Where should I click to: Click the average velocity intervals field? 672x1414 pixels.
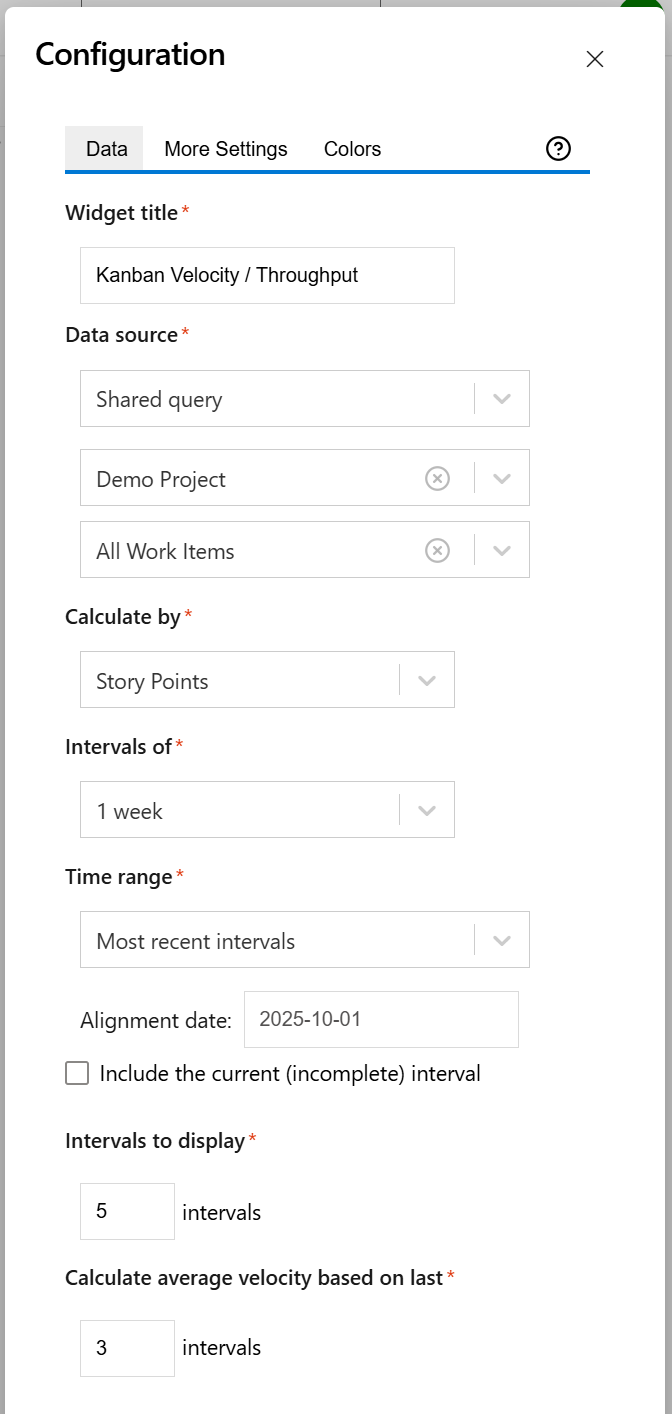[127, 1348]
